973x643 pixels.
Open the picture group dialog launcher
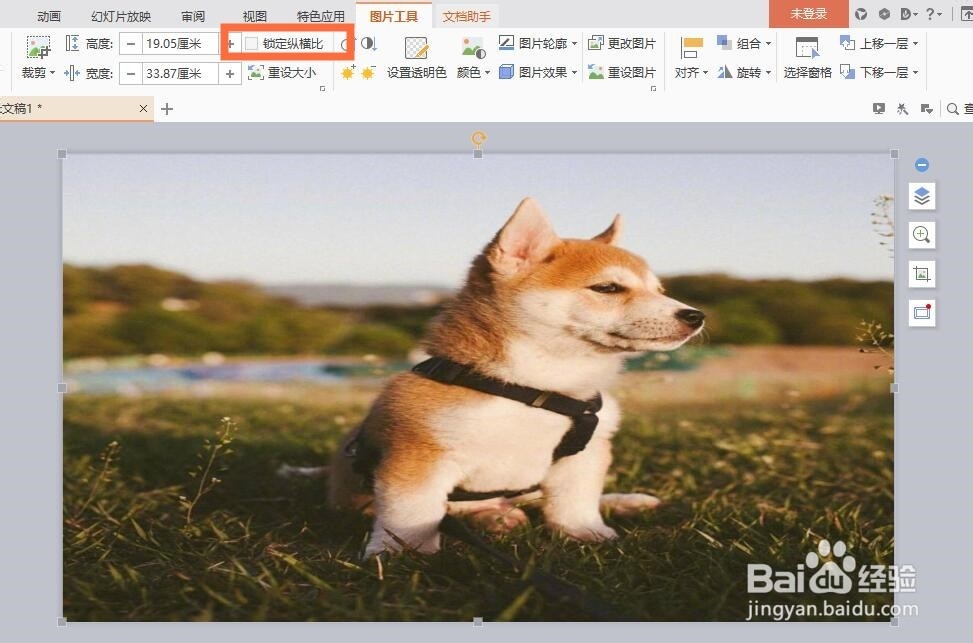tap(653, 89)
